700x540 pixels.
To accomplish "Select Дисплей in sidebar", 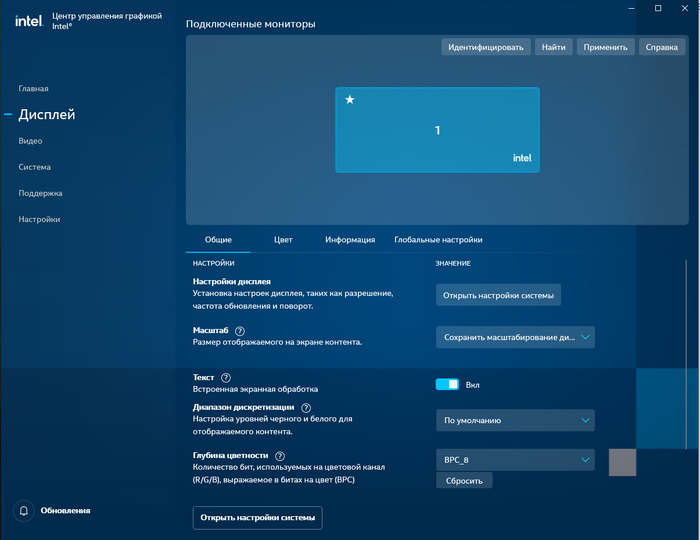I will [x=47, y=115].
